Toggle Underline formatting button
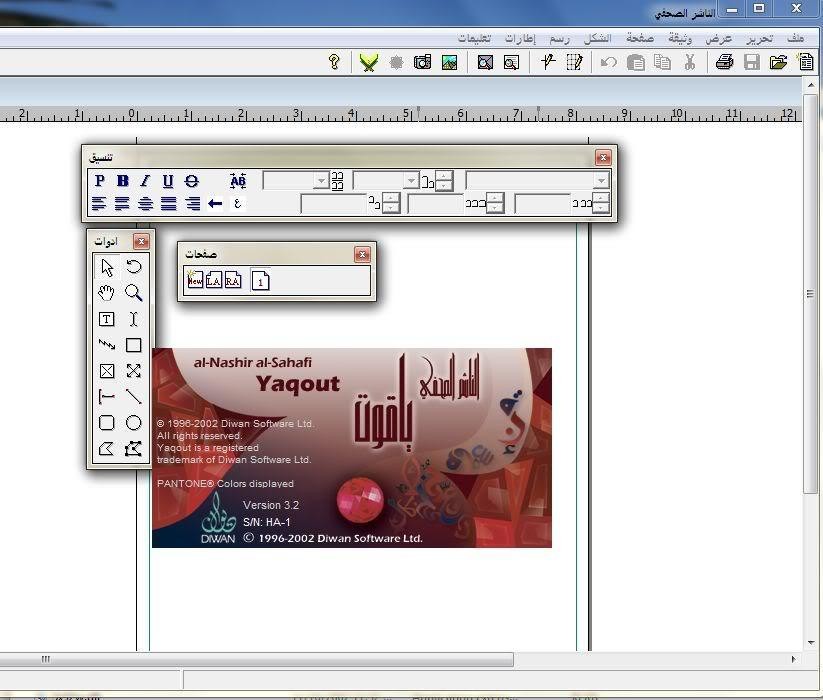This screenshot has width=823, height=700. pos(168,181)
